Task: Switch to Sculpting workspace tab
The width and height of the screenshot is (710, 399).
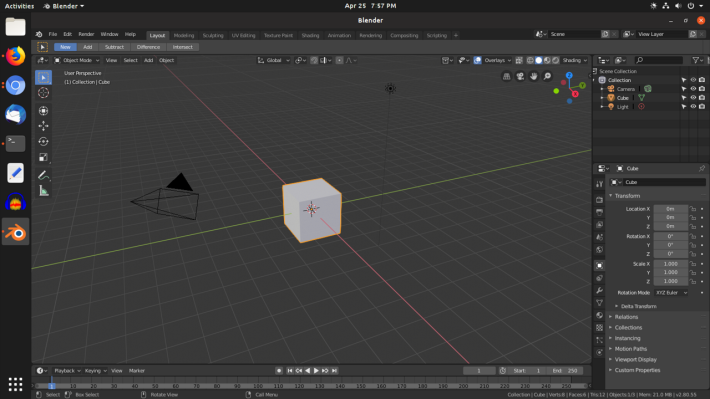Action: tap(213, 35)
